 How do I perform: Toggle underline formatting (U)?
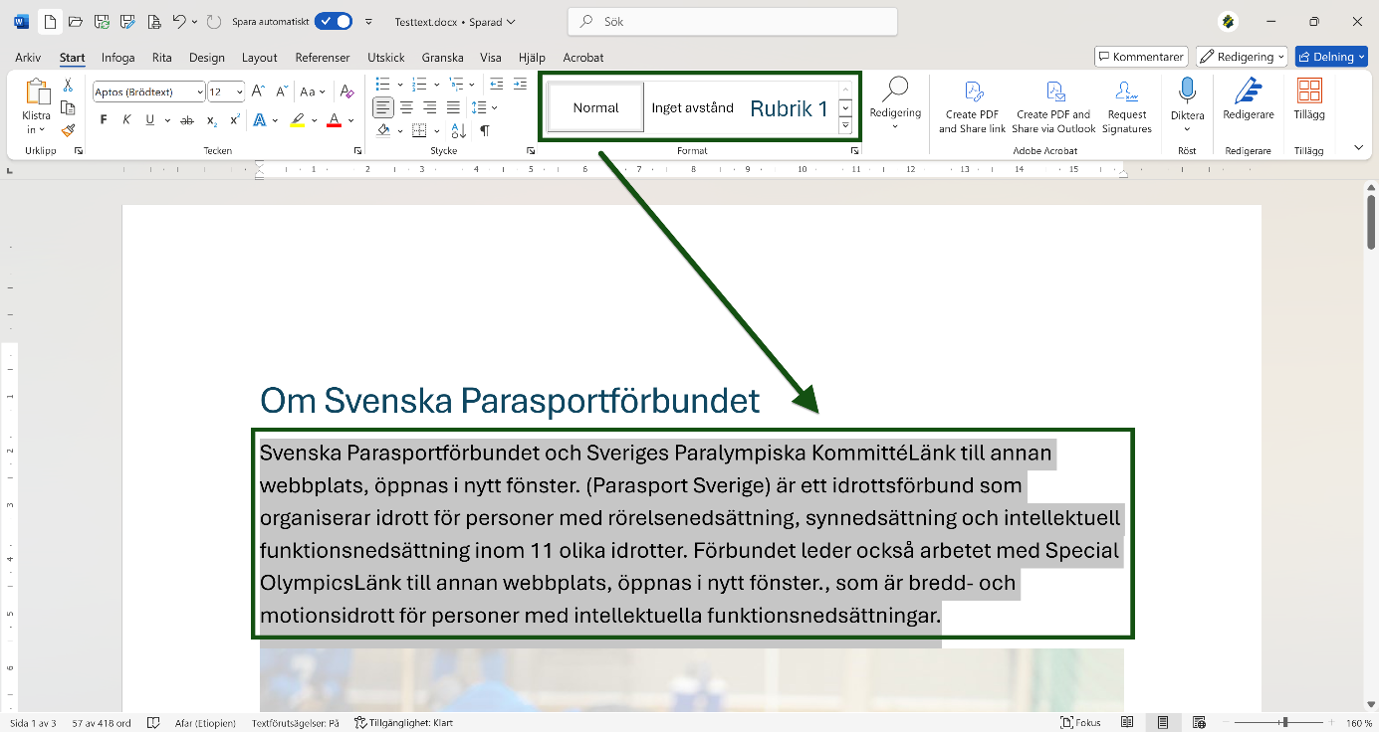pyautogui.click(x=150, y=120)
